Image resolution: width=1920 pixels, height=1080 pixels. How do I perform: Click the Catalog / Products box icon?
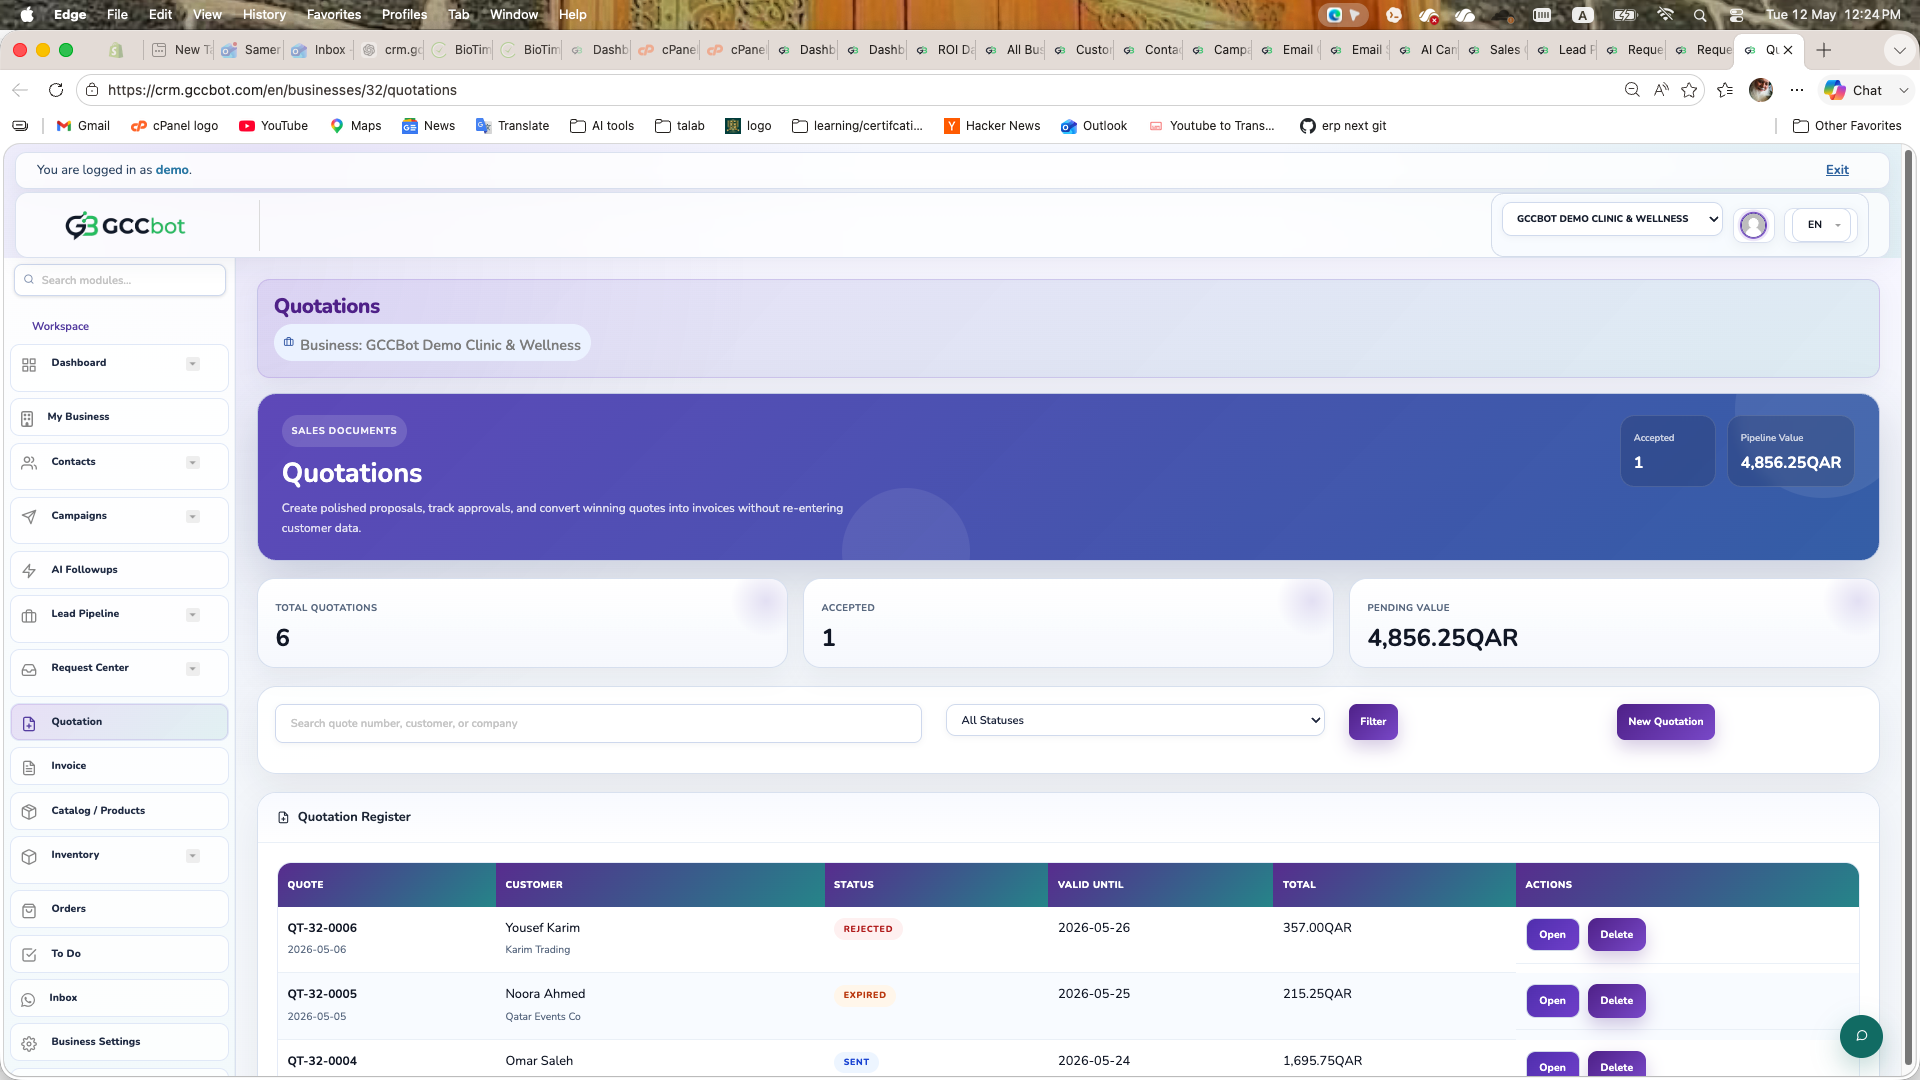coord(29,811)
